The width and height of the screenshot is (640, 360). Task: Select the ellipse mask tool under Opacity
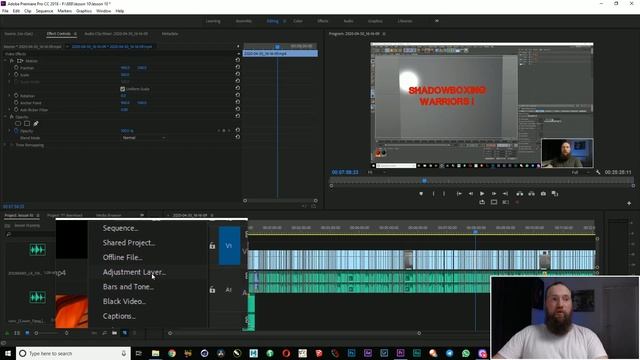[x=18, y=123]
